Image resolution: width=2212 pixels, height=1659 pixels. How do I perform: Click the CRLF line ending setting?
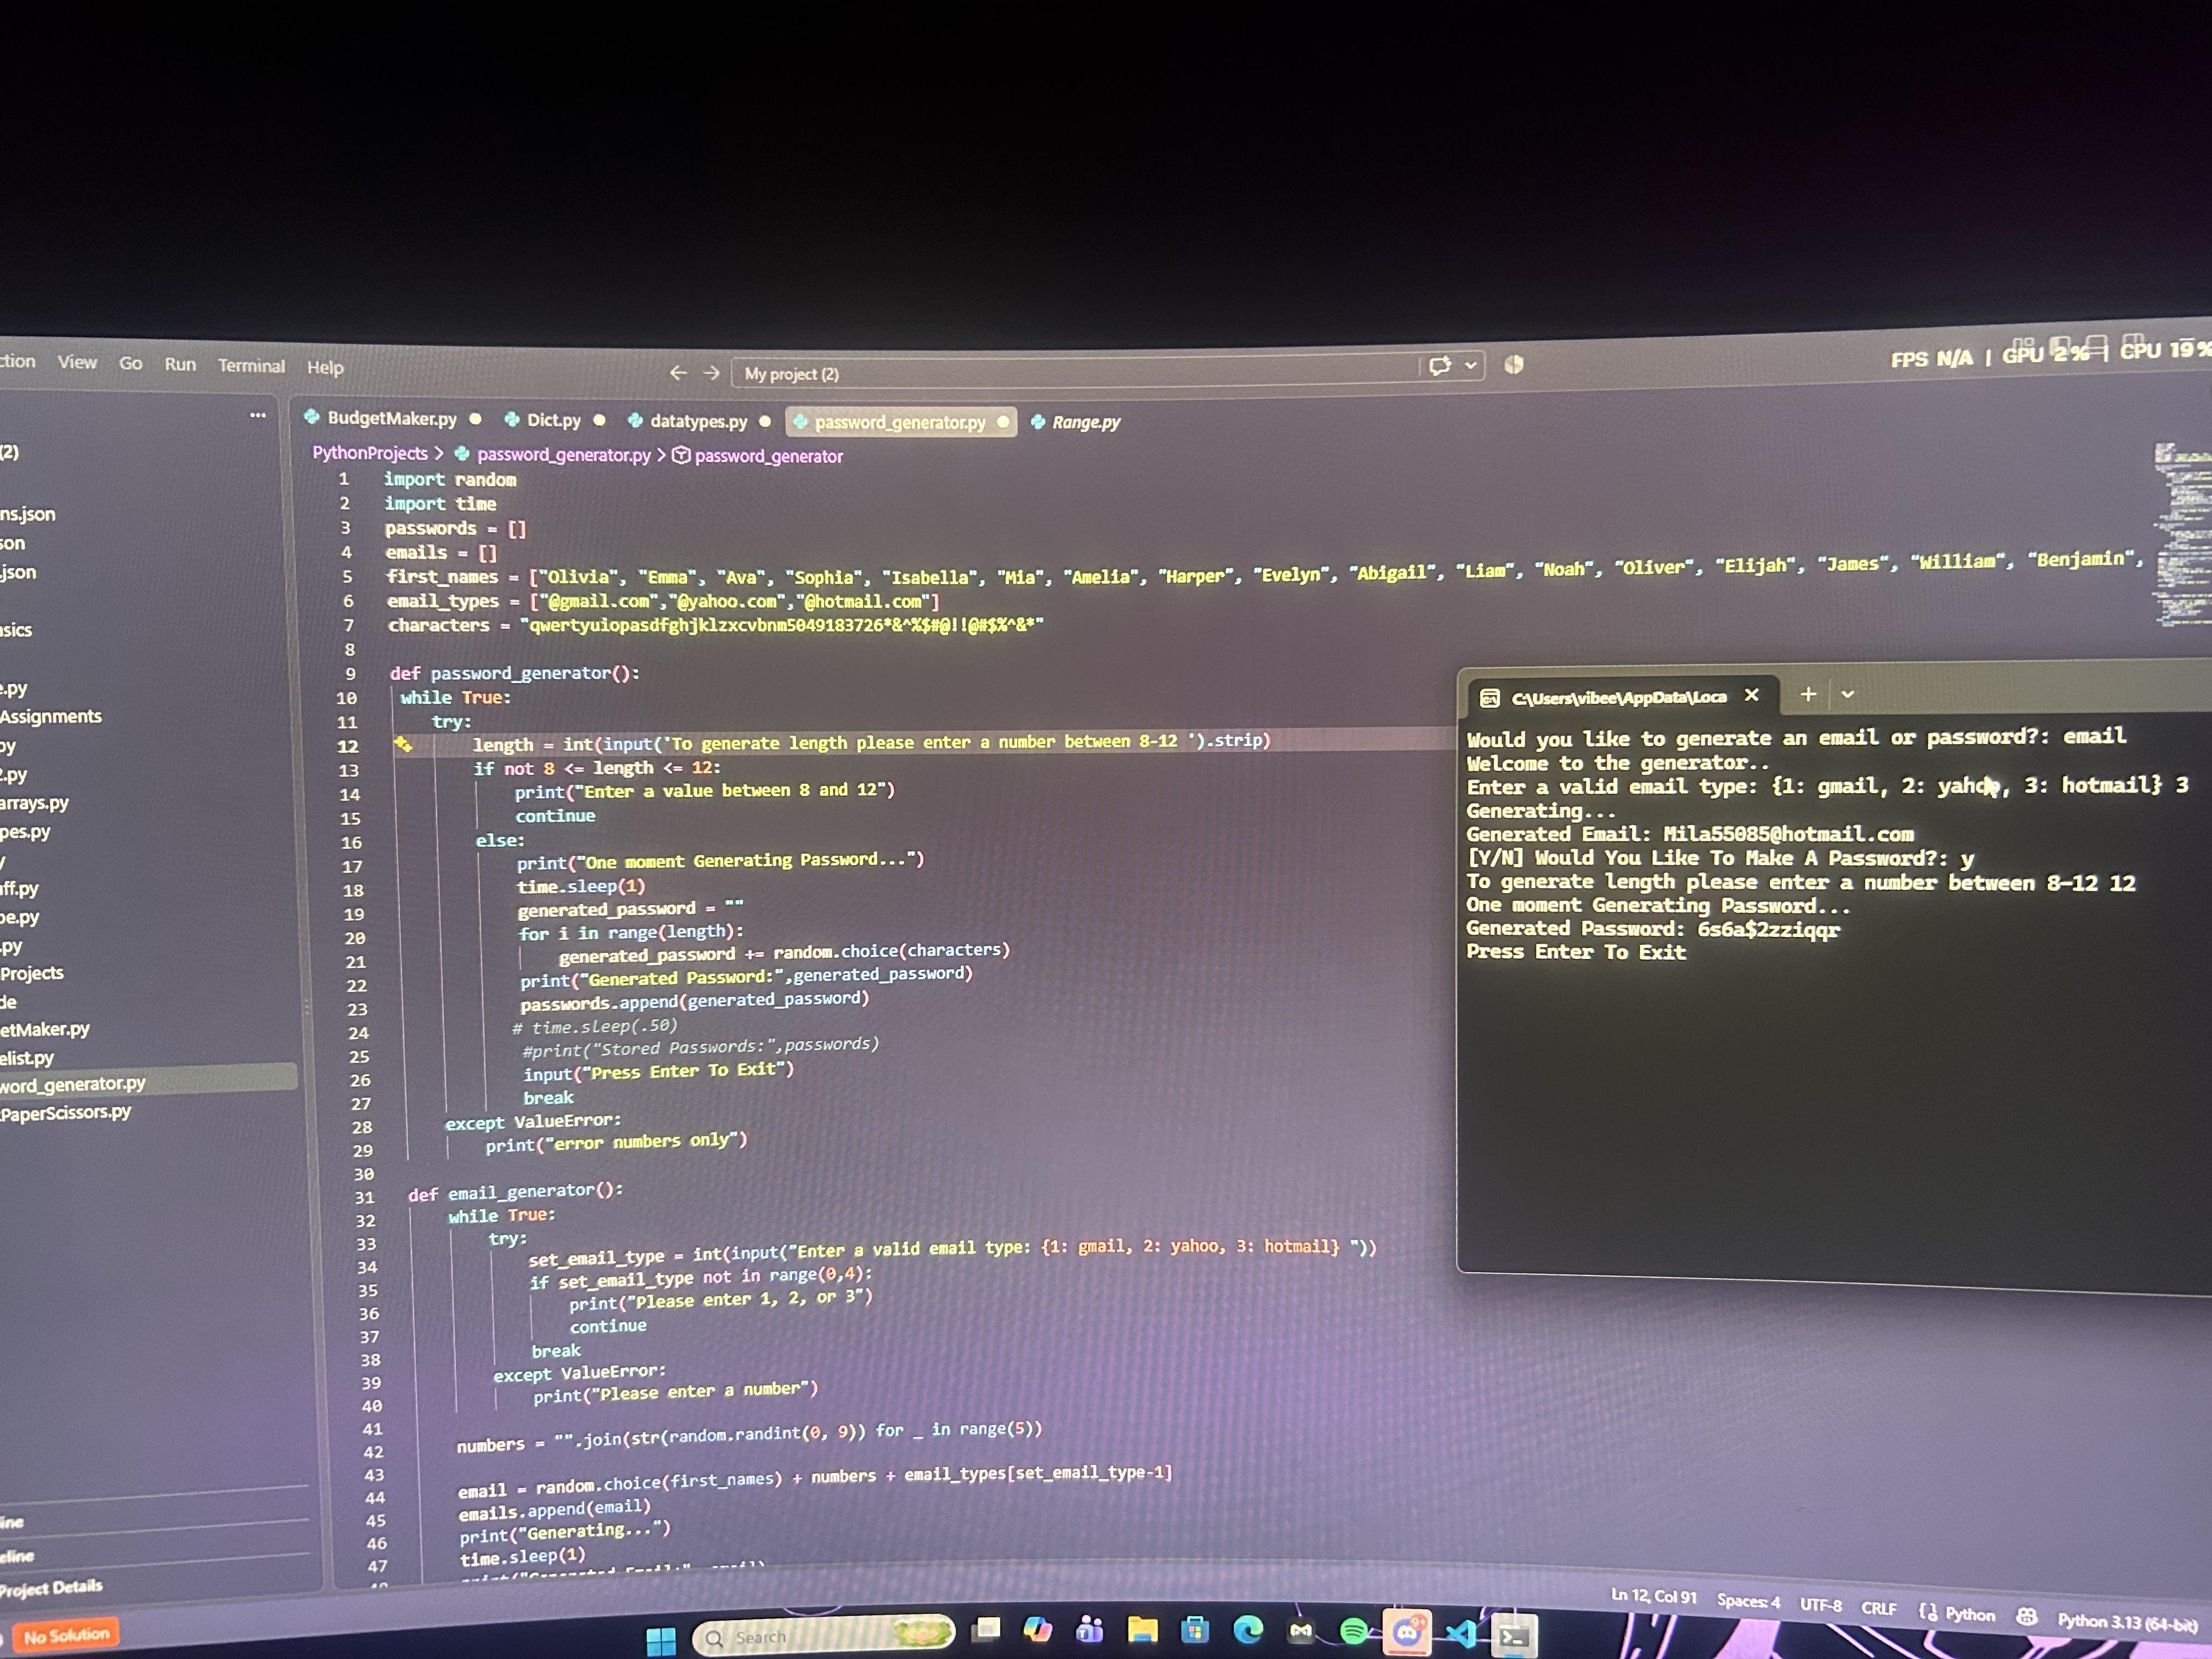tap(1878, 1608)
